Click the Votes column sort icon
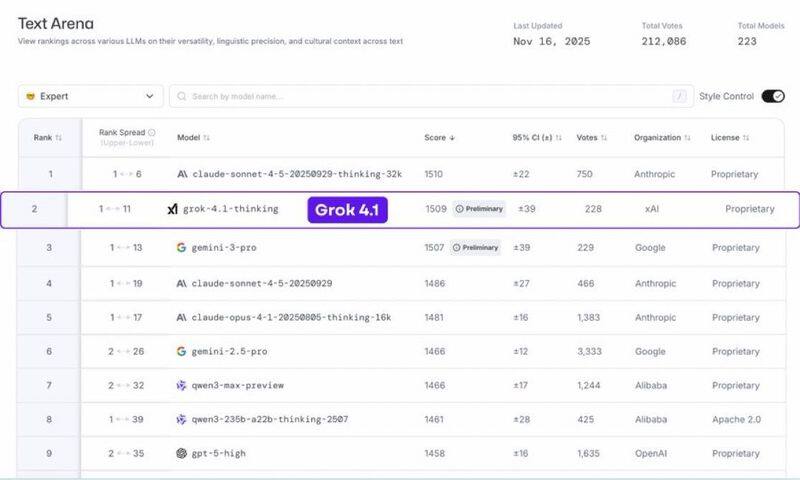 point(604,137)
